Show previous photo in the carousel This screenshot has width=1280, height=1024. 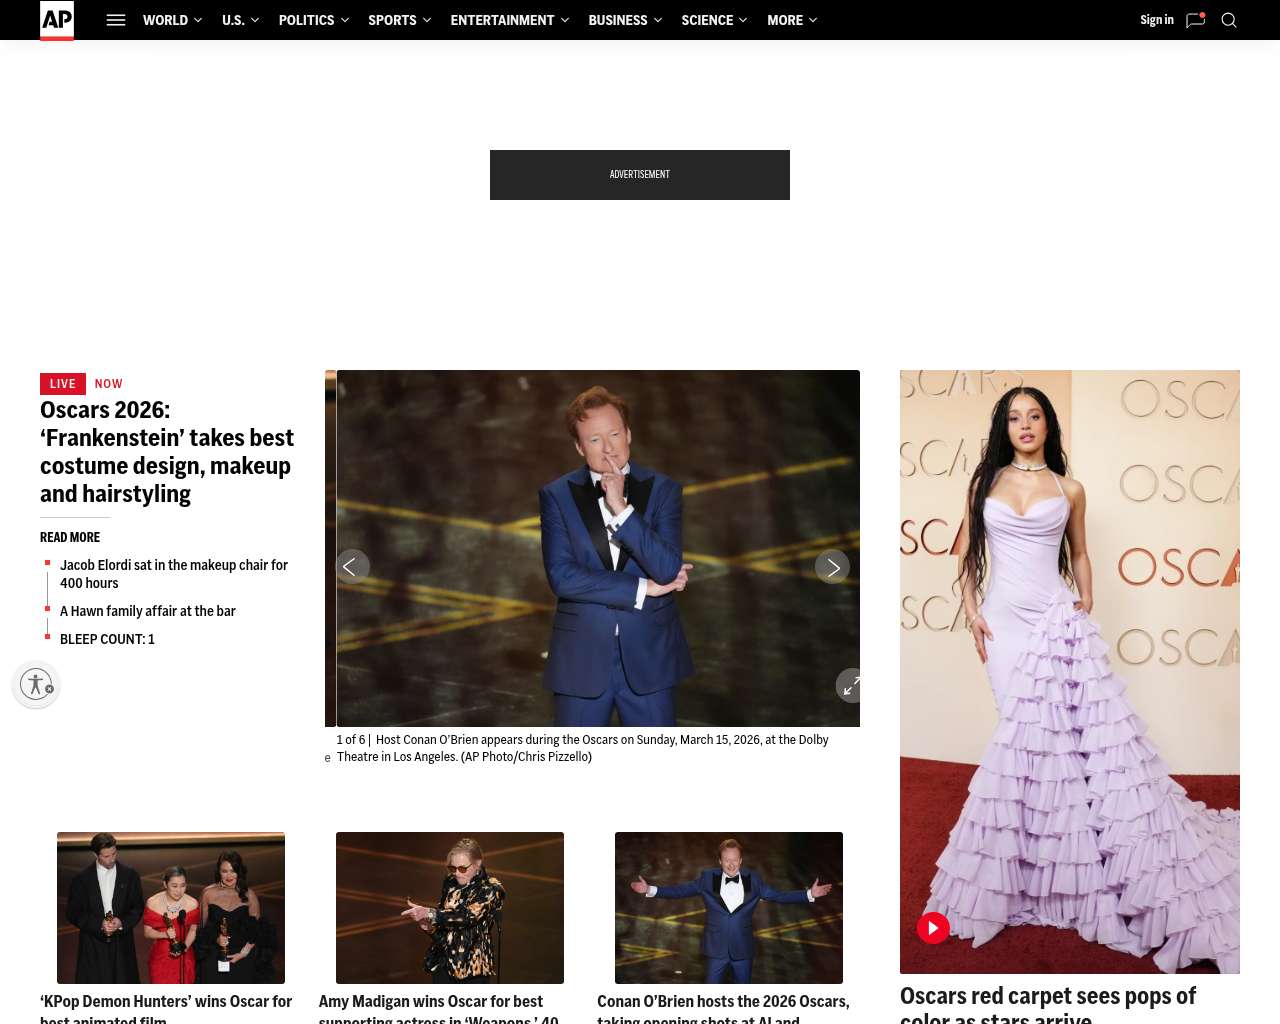(352, 567)
